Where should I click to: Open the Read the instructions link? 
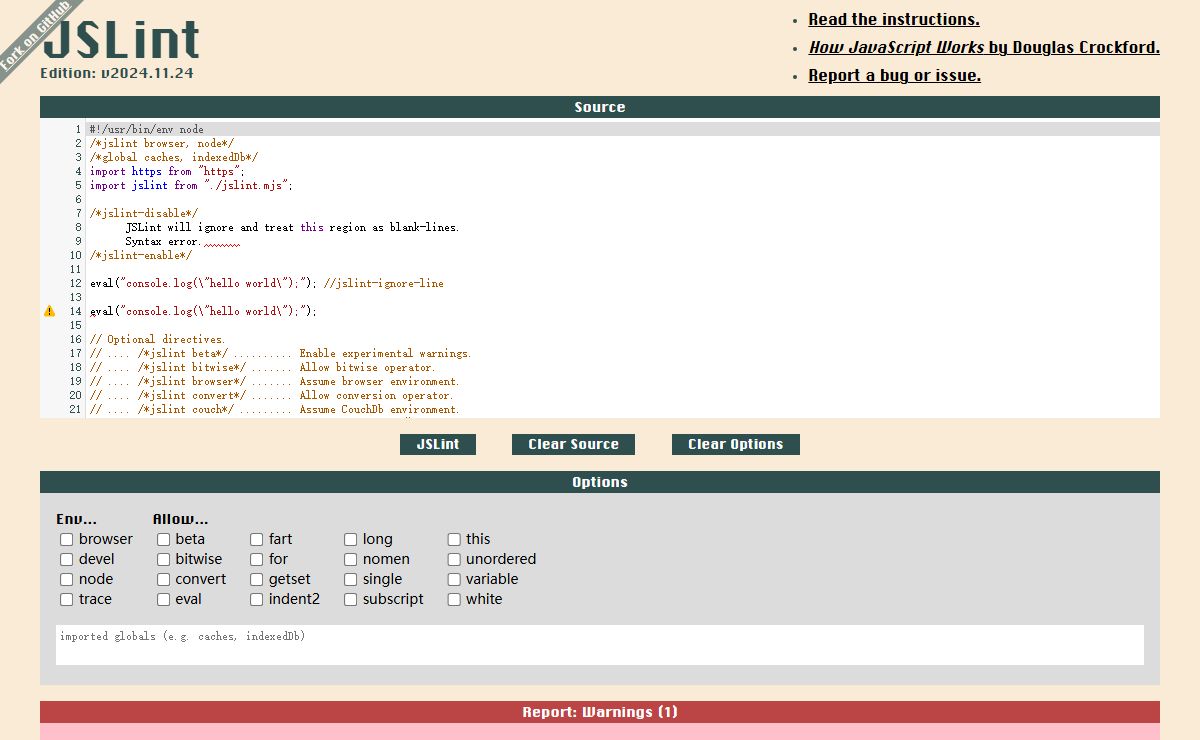click(894, 19)
